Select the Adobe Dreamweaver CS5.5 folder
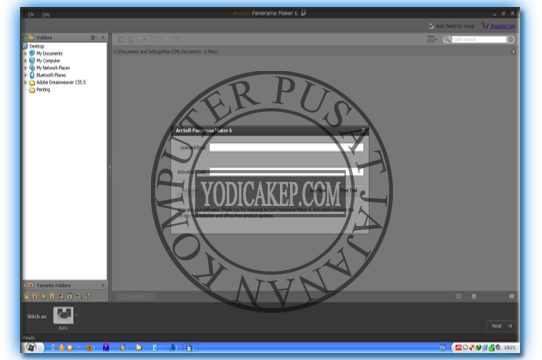542x360 pixels. pyautogui.click(x=61, y=82)
